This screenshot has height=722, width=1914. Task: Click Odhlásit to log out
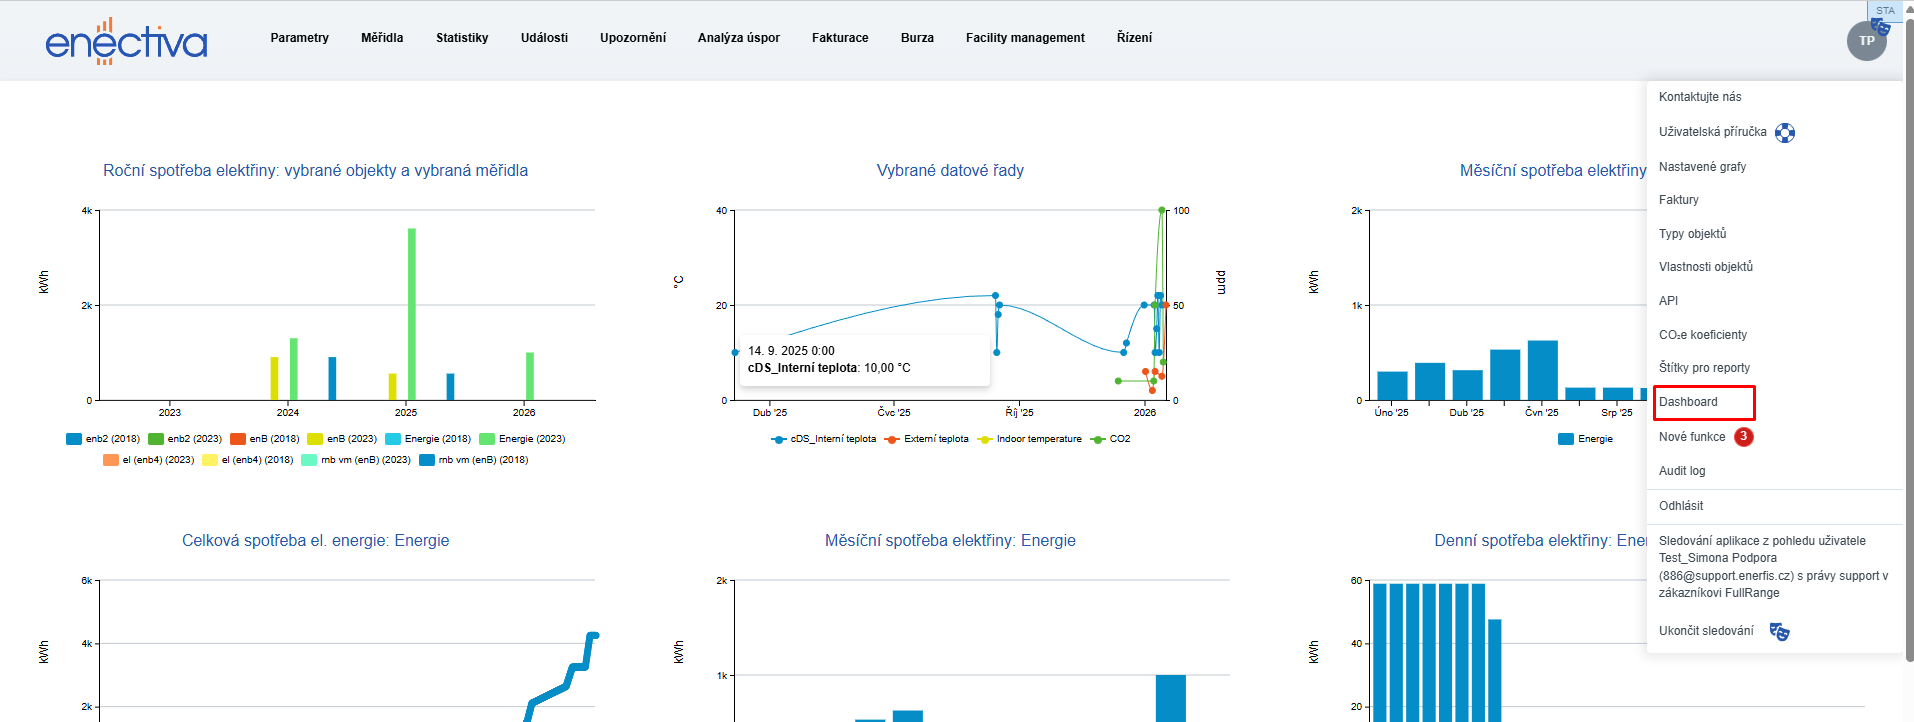click(x=1680, y=506)
